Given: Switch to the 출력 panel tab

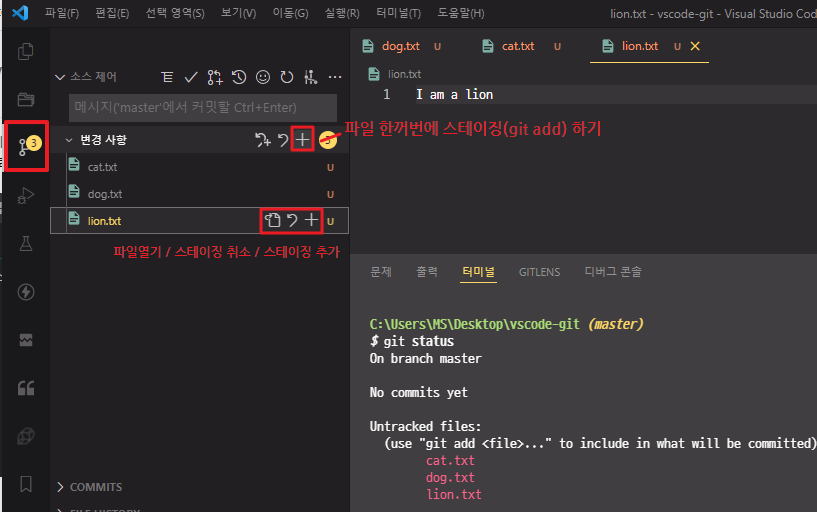Looking at the screenshot, I should tap(427, 271).
